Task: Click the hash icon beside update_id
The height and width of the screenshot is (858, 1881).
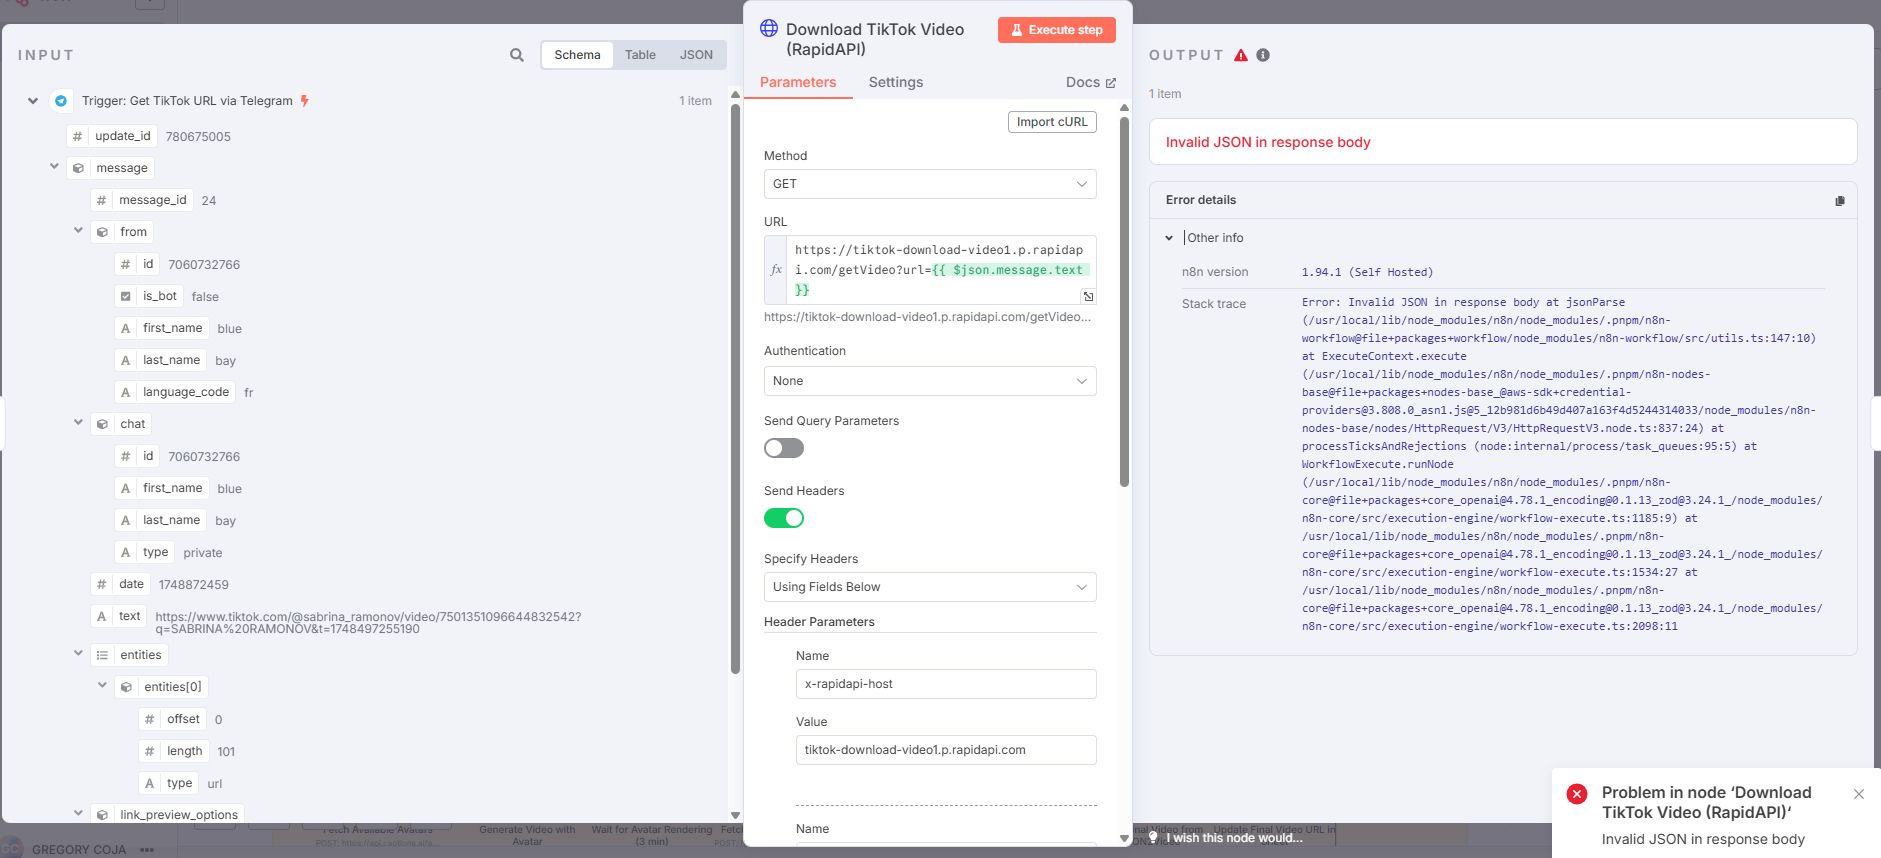Action: [77, 136]
